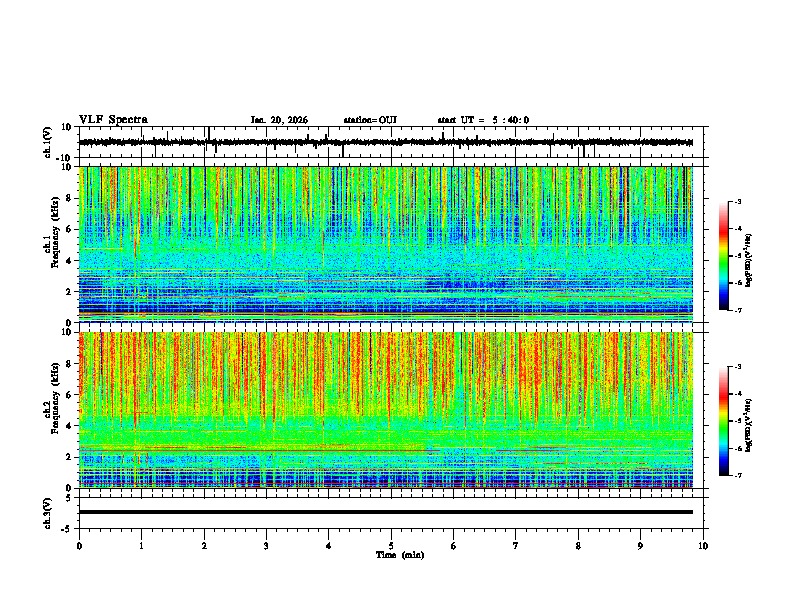Click time axis tick label "9"
The width and height of the screenshot is (792, 612).
[x=640, y=546]
